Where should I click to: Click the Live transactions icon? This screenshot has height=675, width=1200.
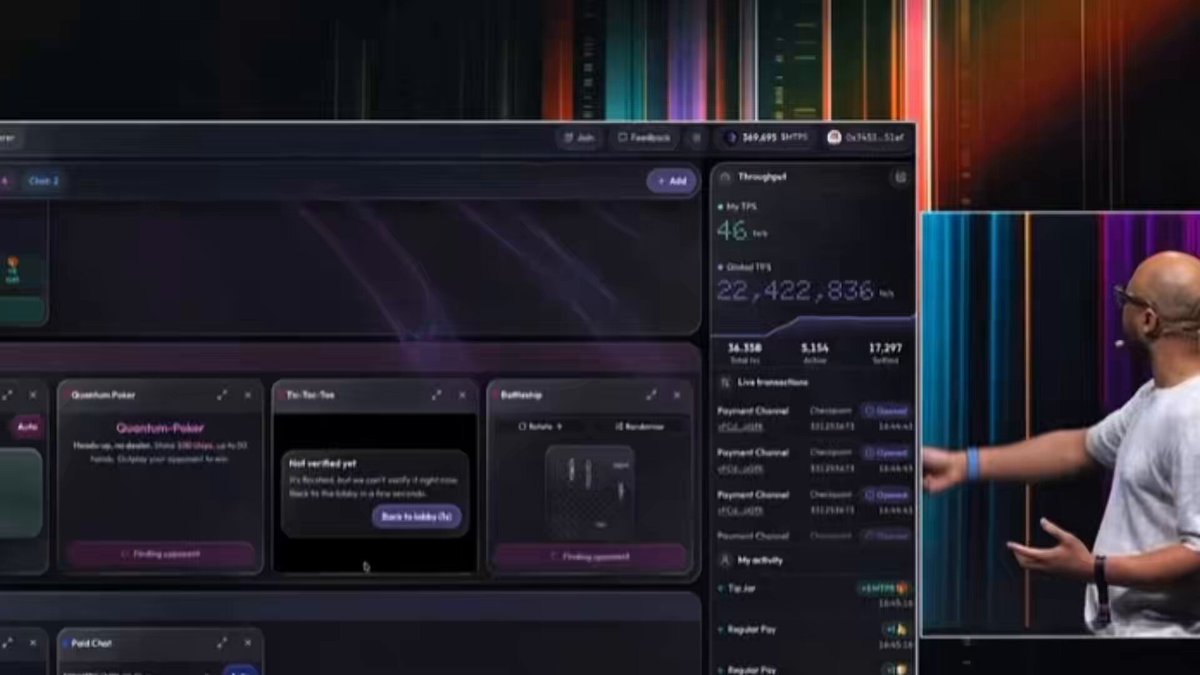[x=725, y=382]
